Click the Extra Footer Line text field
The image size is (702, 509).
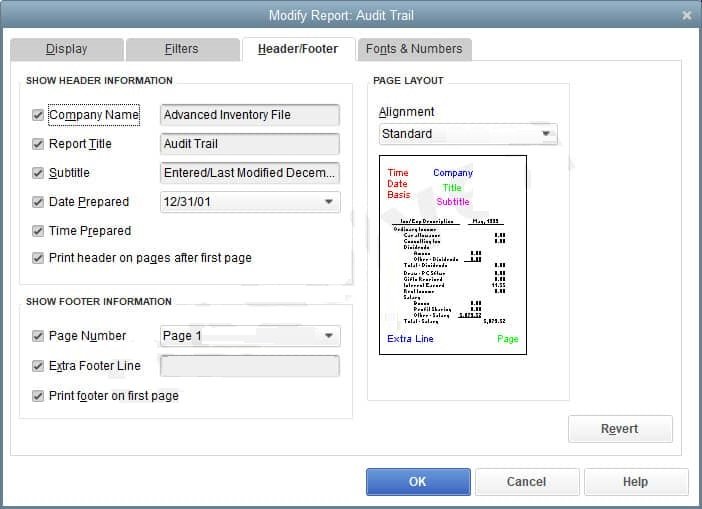[x=250, y=366]
